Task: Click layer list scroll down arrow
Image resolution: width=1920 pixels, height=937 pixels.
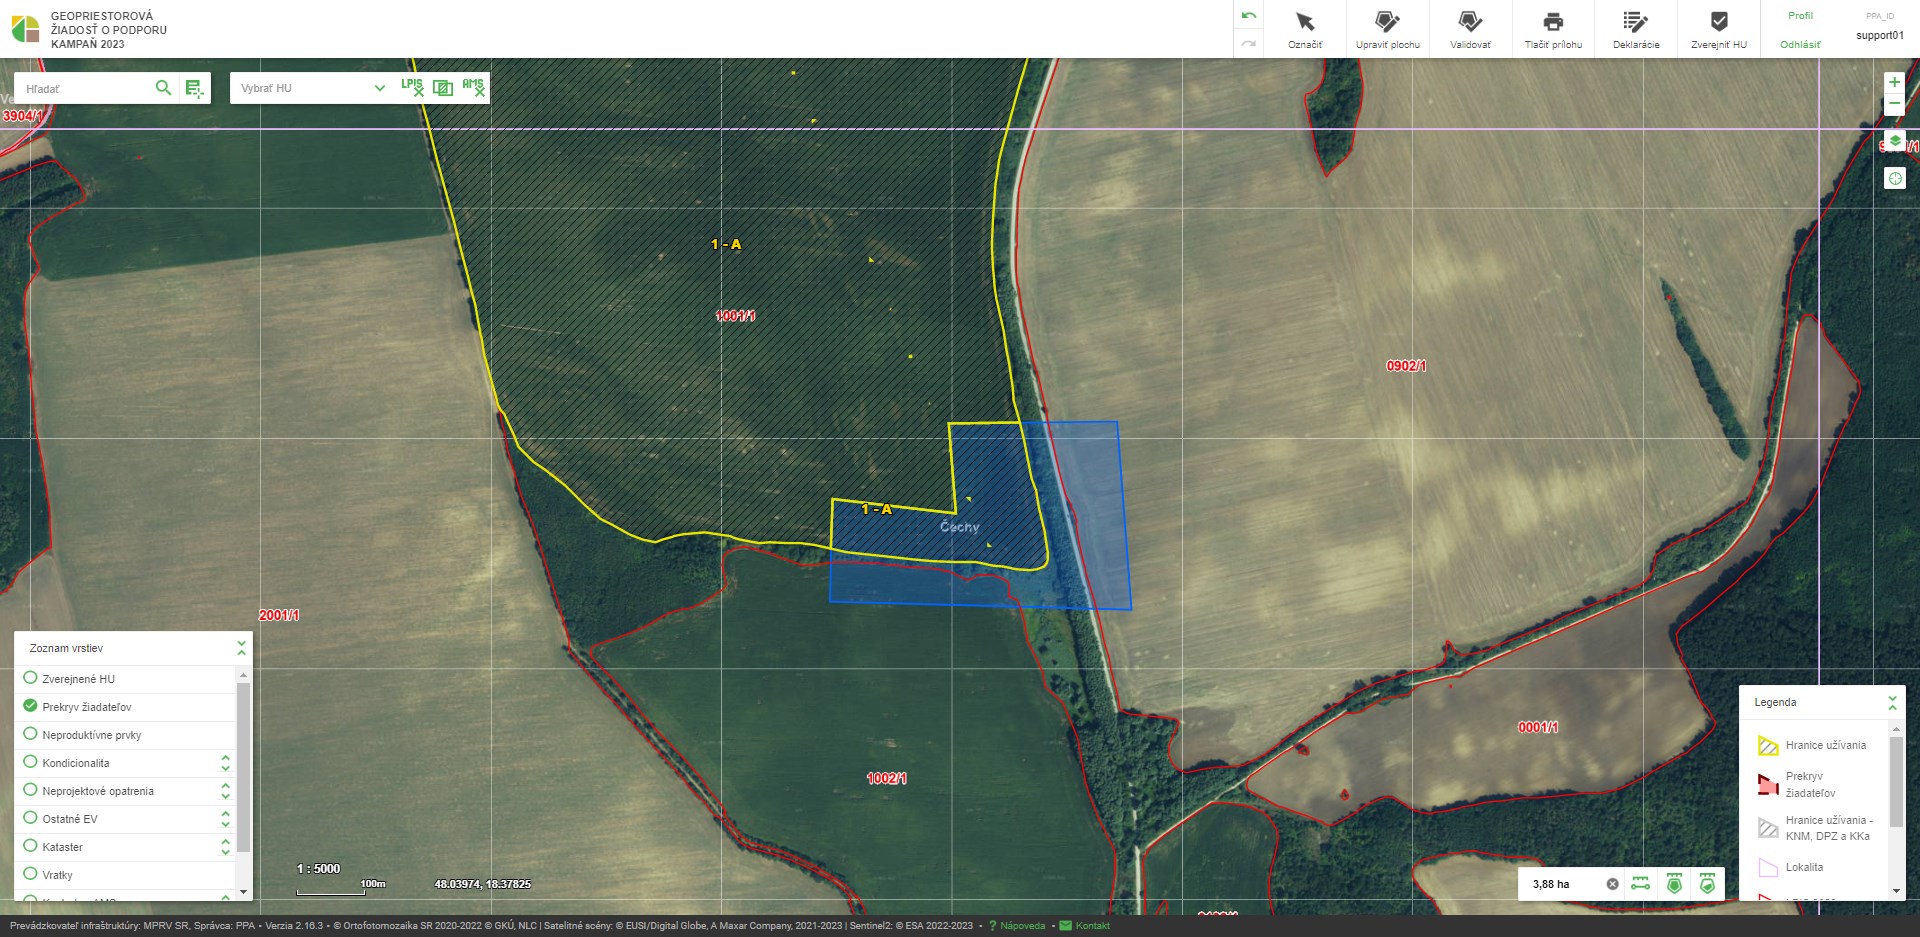Action: [243, 892]
